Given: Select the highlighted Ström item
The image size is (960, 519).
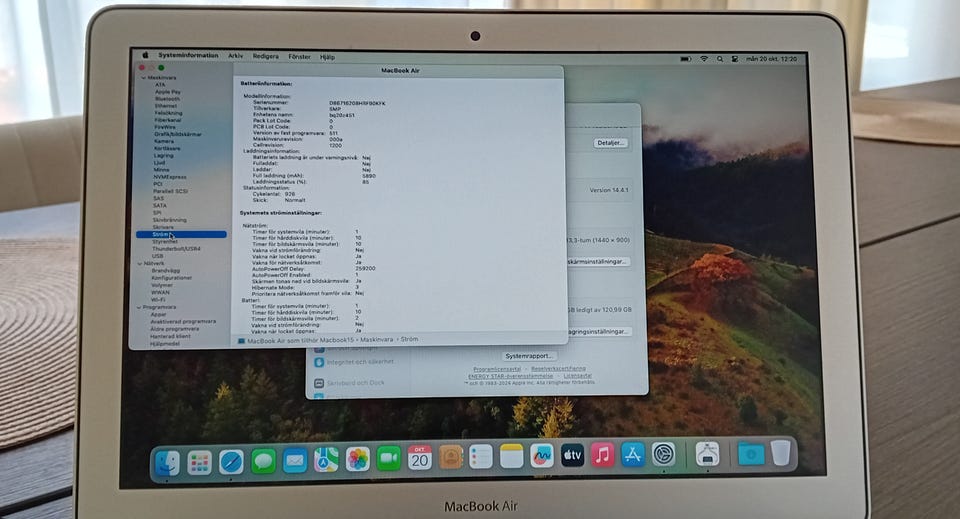Looking at the screenshot, I should 181,234.
